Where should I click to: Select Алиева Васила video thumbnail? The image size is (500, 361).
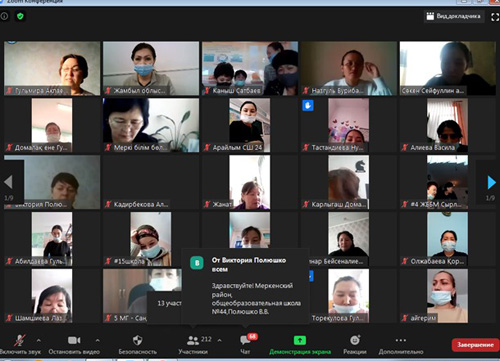click(x=447, y=125)
